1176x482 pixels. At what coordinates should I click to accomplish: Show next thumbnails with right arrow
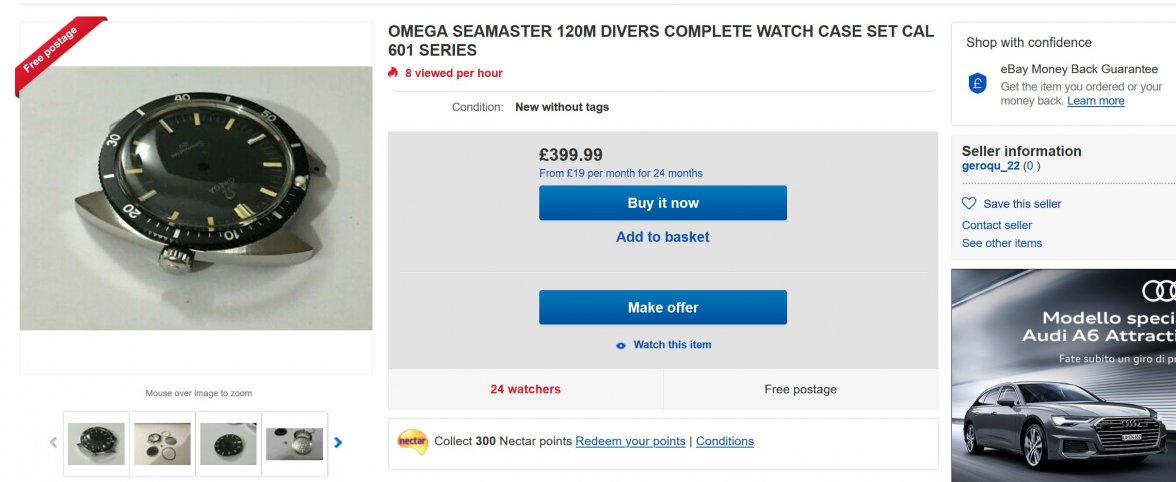point(338,442)
